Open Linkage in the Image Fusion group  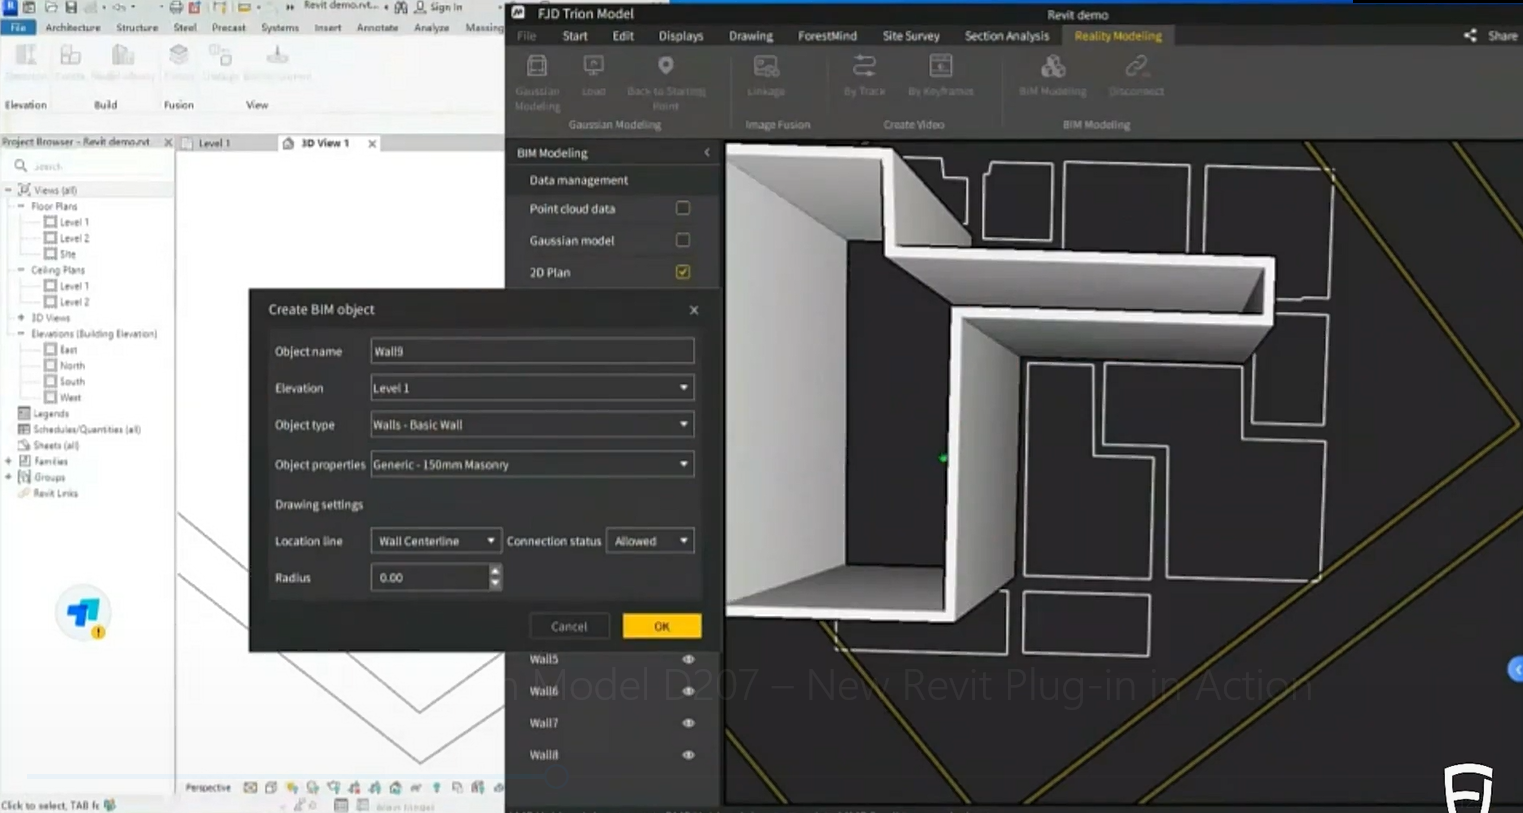[x=766, y=67]
